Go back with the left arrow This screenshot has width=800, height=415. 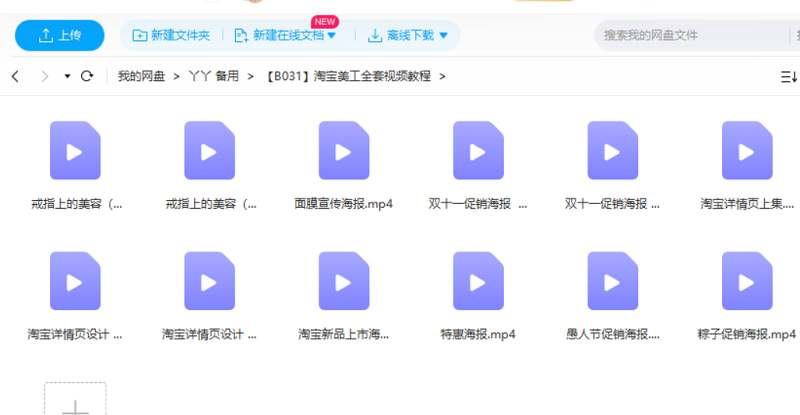[16, 76]
